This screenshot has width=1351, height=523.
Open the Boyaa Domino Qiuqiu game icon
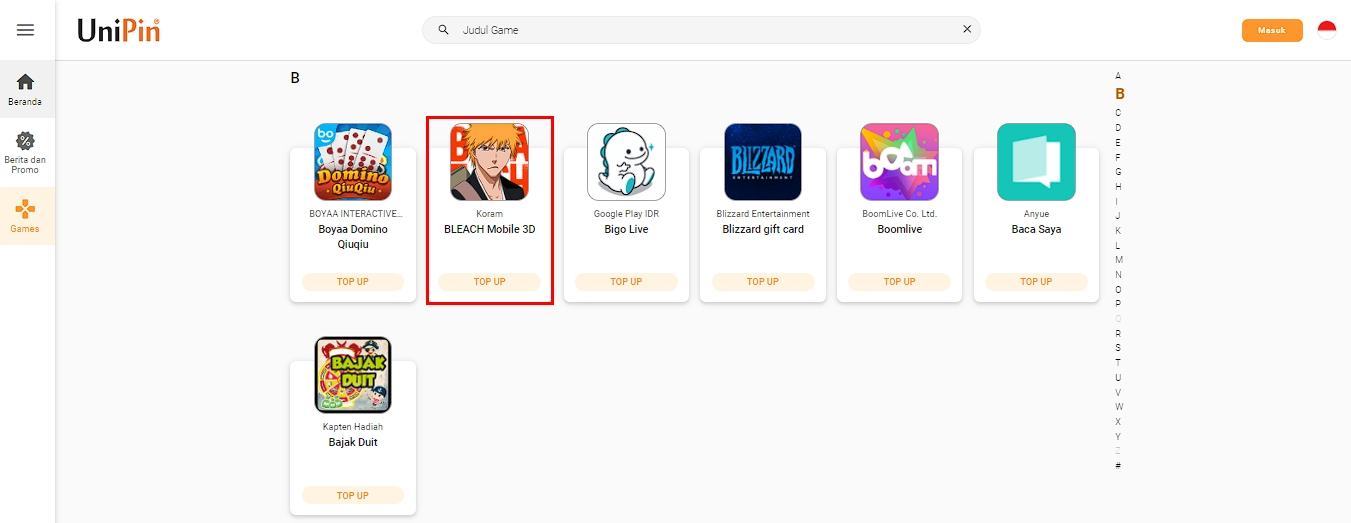click(353, 162)
